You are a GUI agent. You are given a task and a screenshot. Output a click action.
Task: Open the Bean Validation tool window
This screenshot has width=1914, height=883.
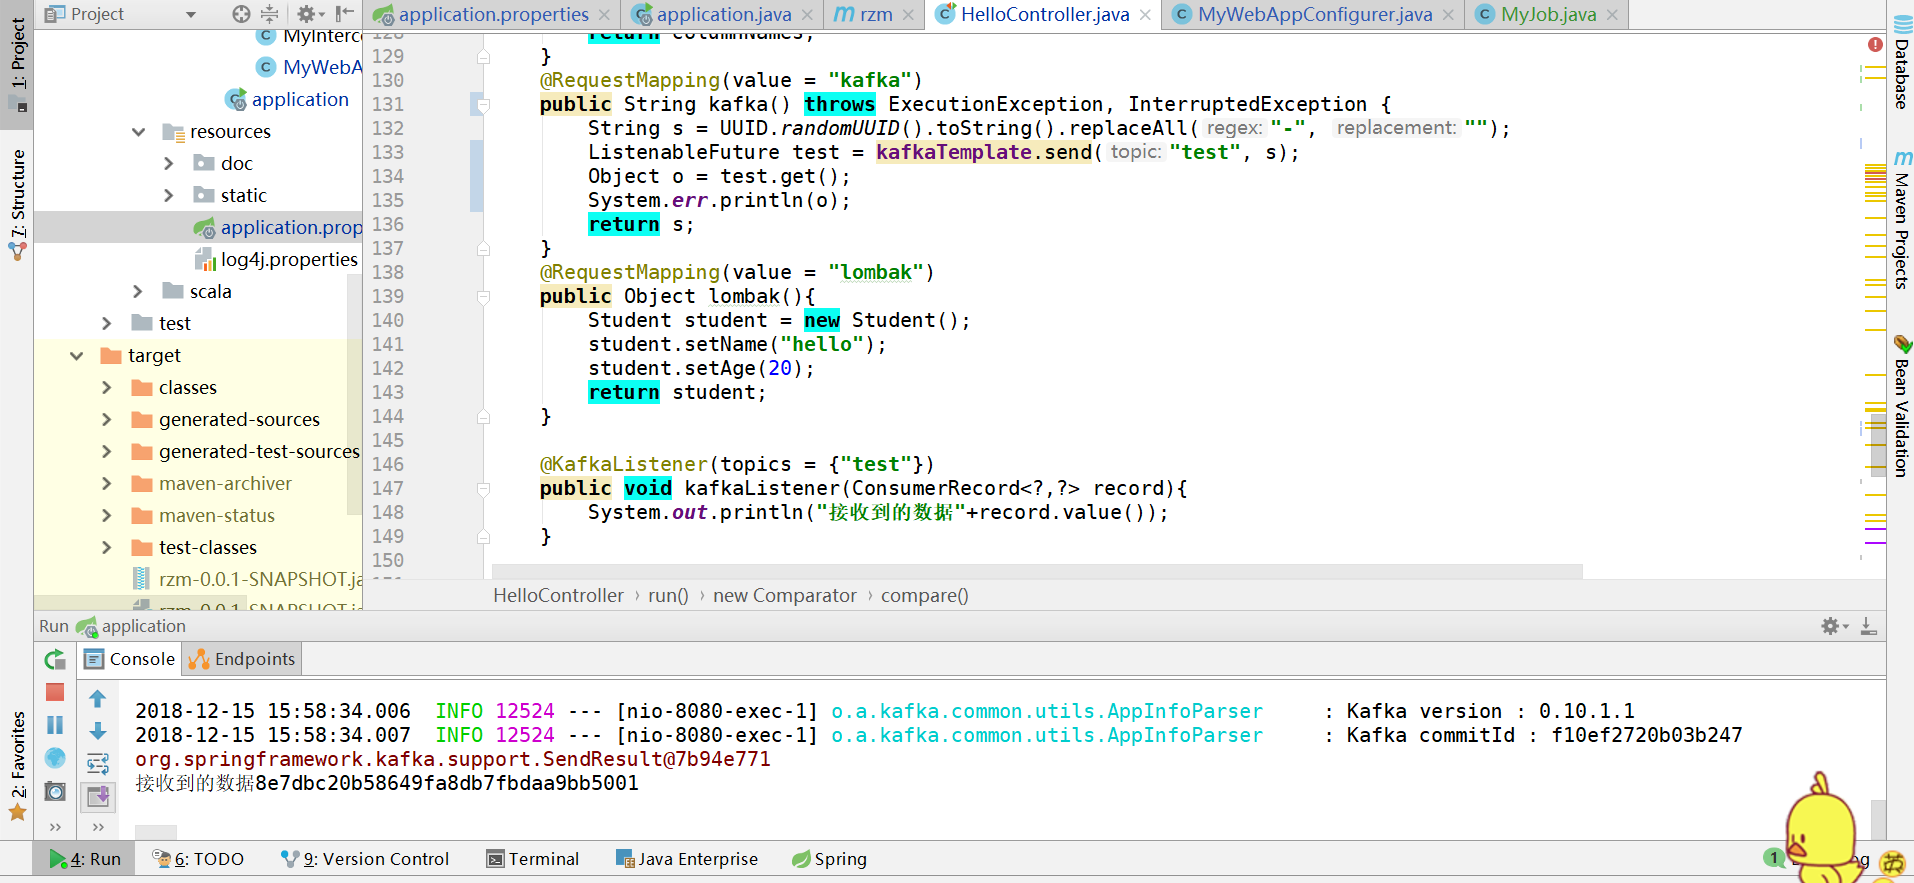tap(1901, 406)
